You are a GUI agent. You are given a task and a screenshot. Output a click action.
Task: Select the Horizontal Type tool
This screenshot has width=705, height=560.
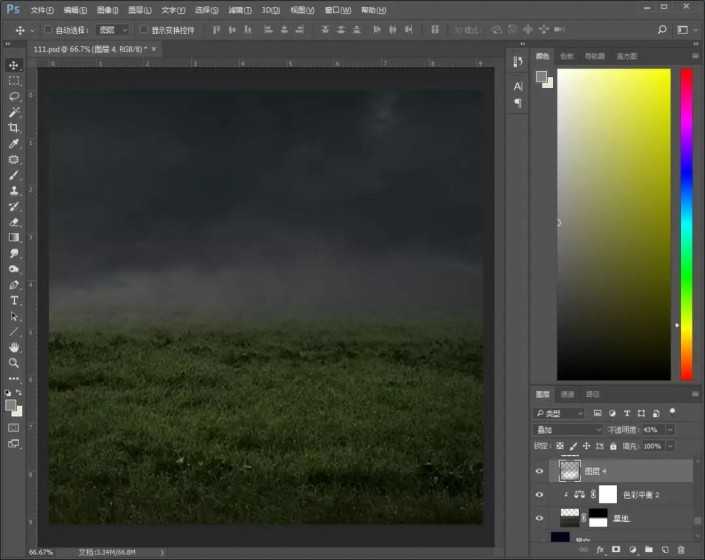pos(14,300)
